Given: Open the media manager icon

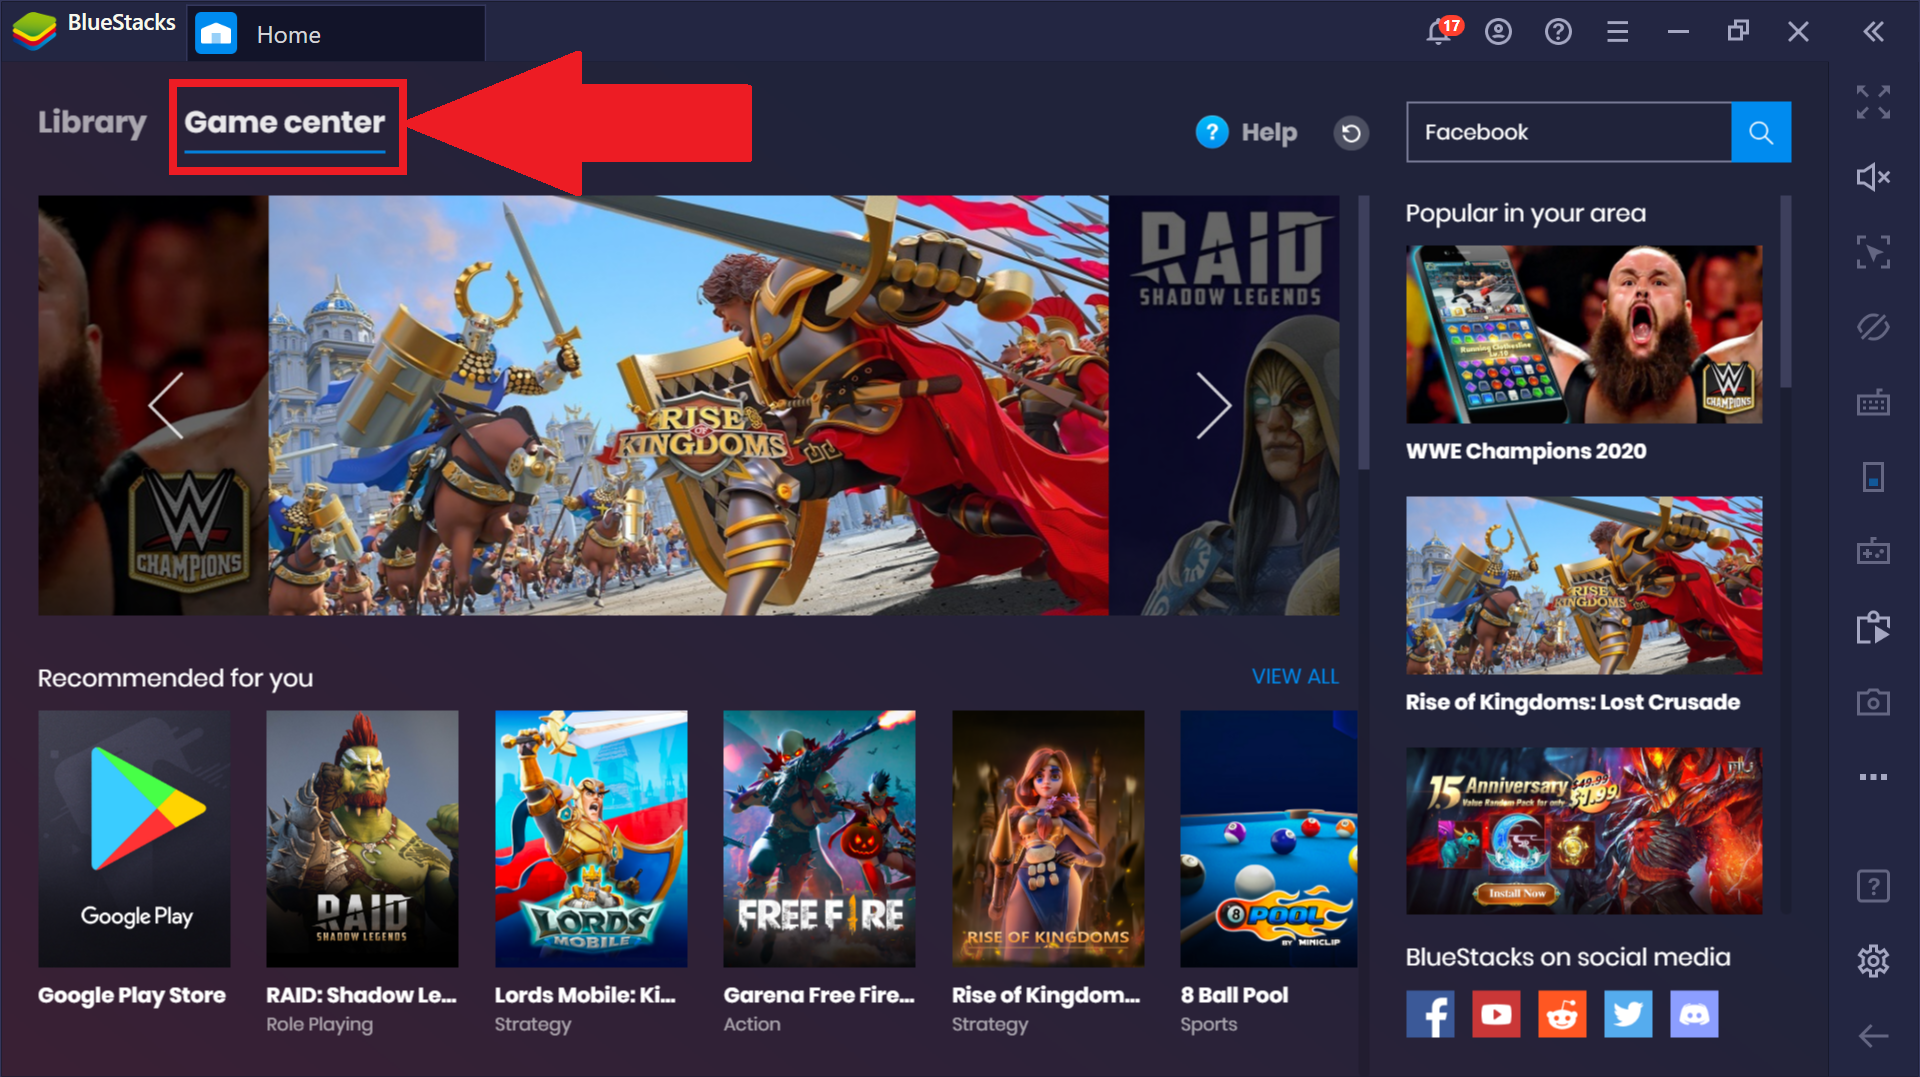Looking at the screenshot, I should coord(1873,627).
